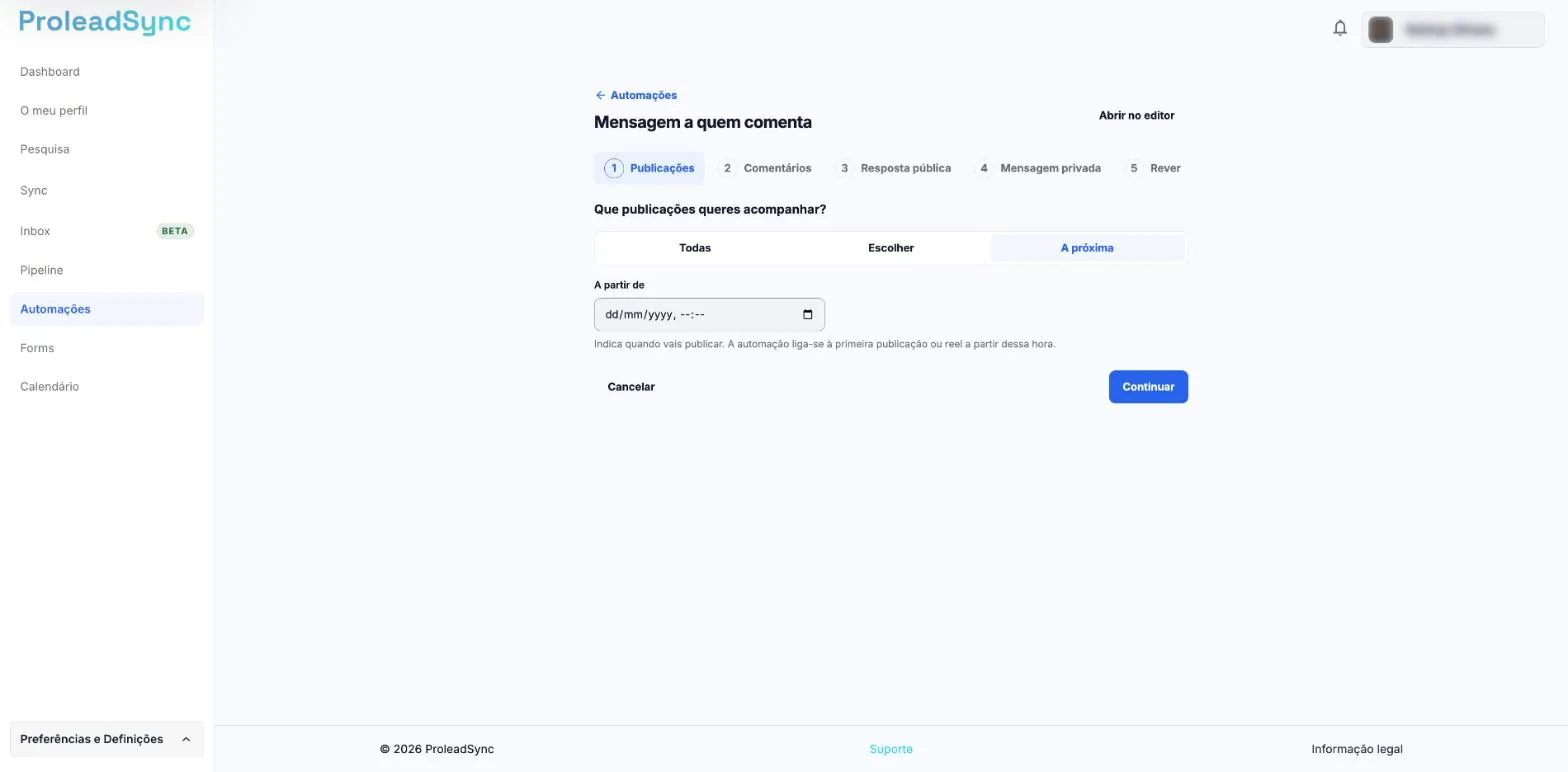
Task: Click Abrir no editor
Action: (x=1136, y=116)
